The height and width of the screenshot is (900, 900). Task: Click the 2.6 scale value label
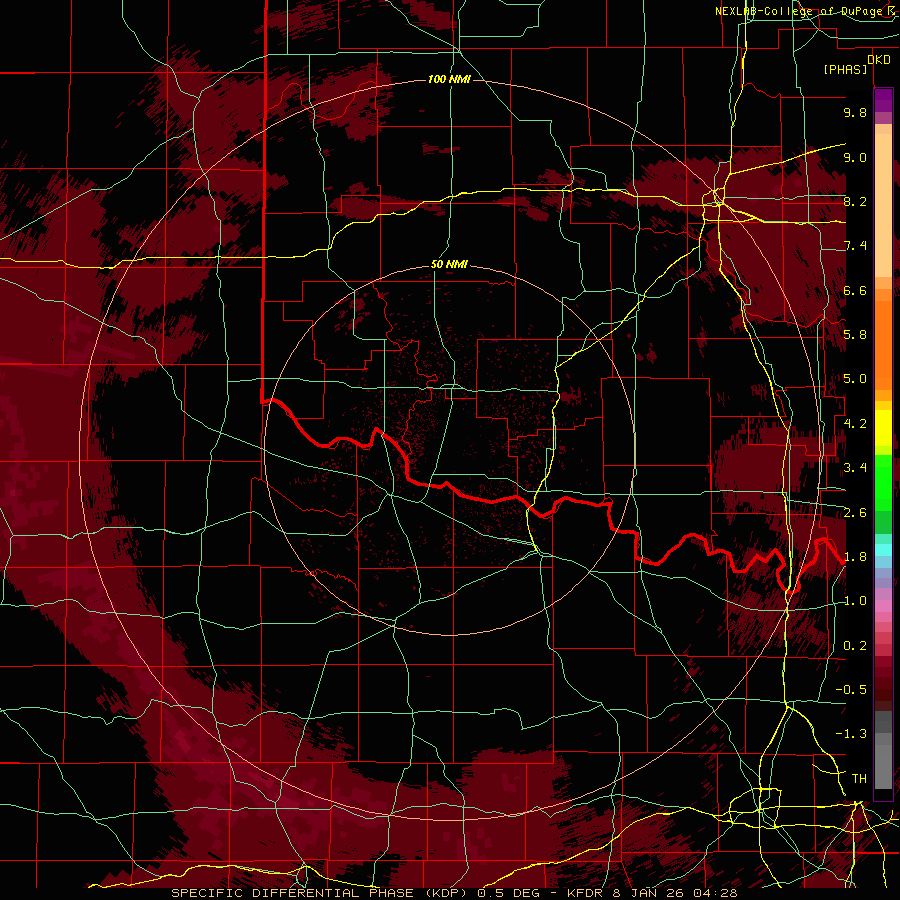tap(855, 512)
